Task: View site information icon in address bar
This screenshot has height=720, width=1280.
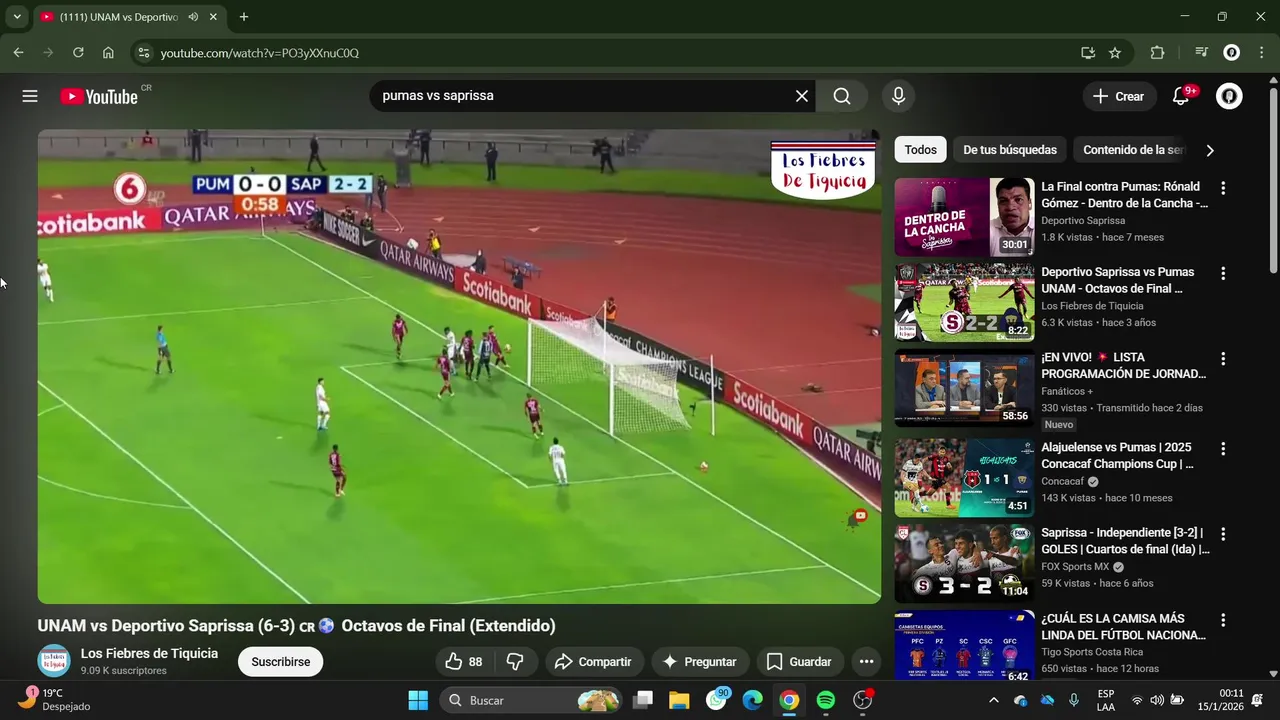Action: pyautogui.click(x=143, y=53)
